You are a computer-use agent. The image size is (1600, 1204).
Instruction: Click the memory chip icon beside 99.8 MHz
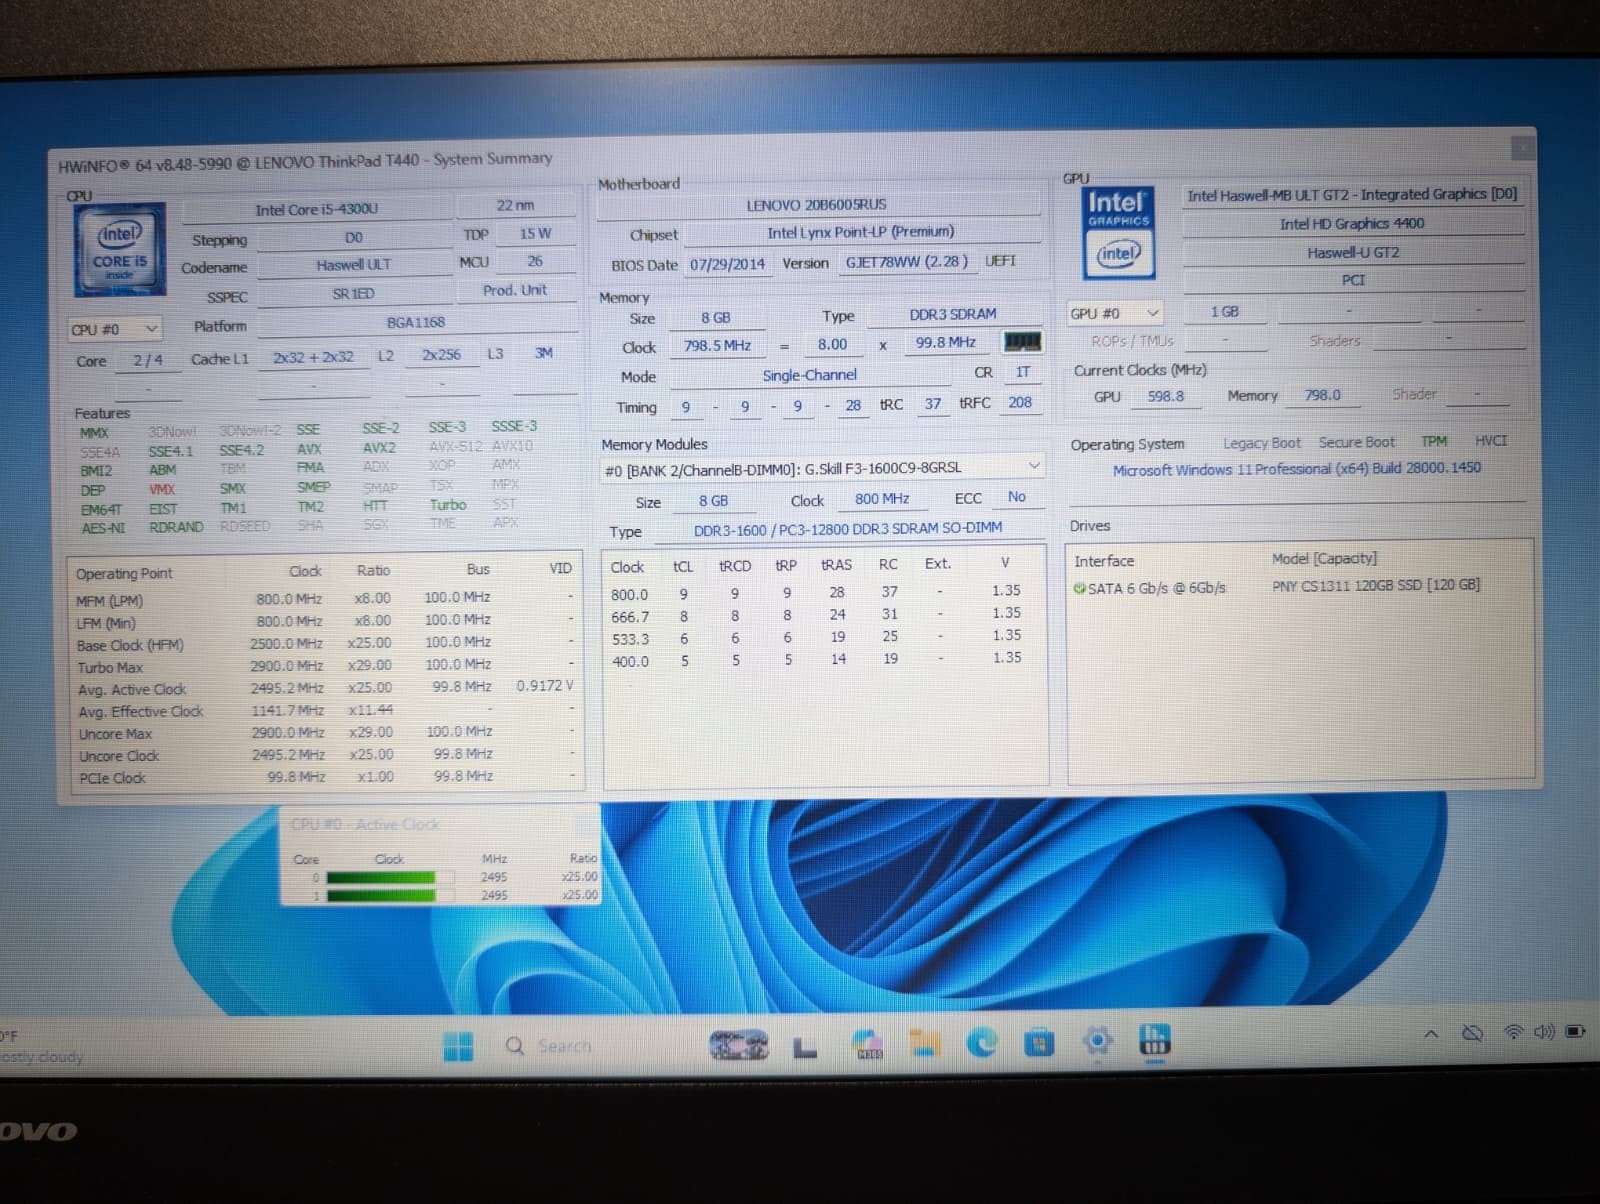pyautogui.click(x=1021, y=342)
